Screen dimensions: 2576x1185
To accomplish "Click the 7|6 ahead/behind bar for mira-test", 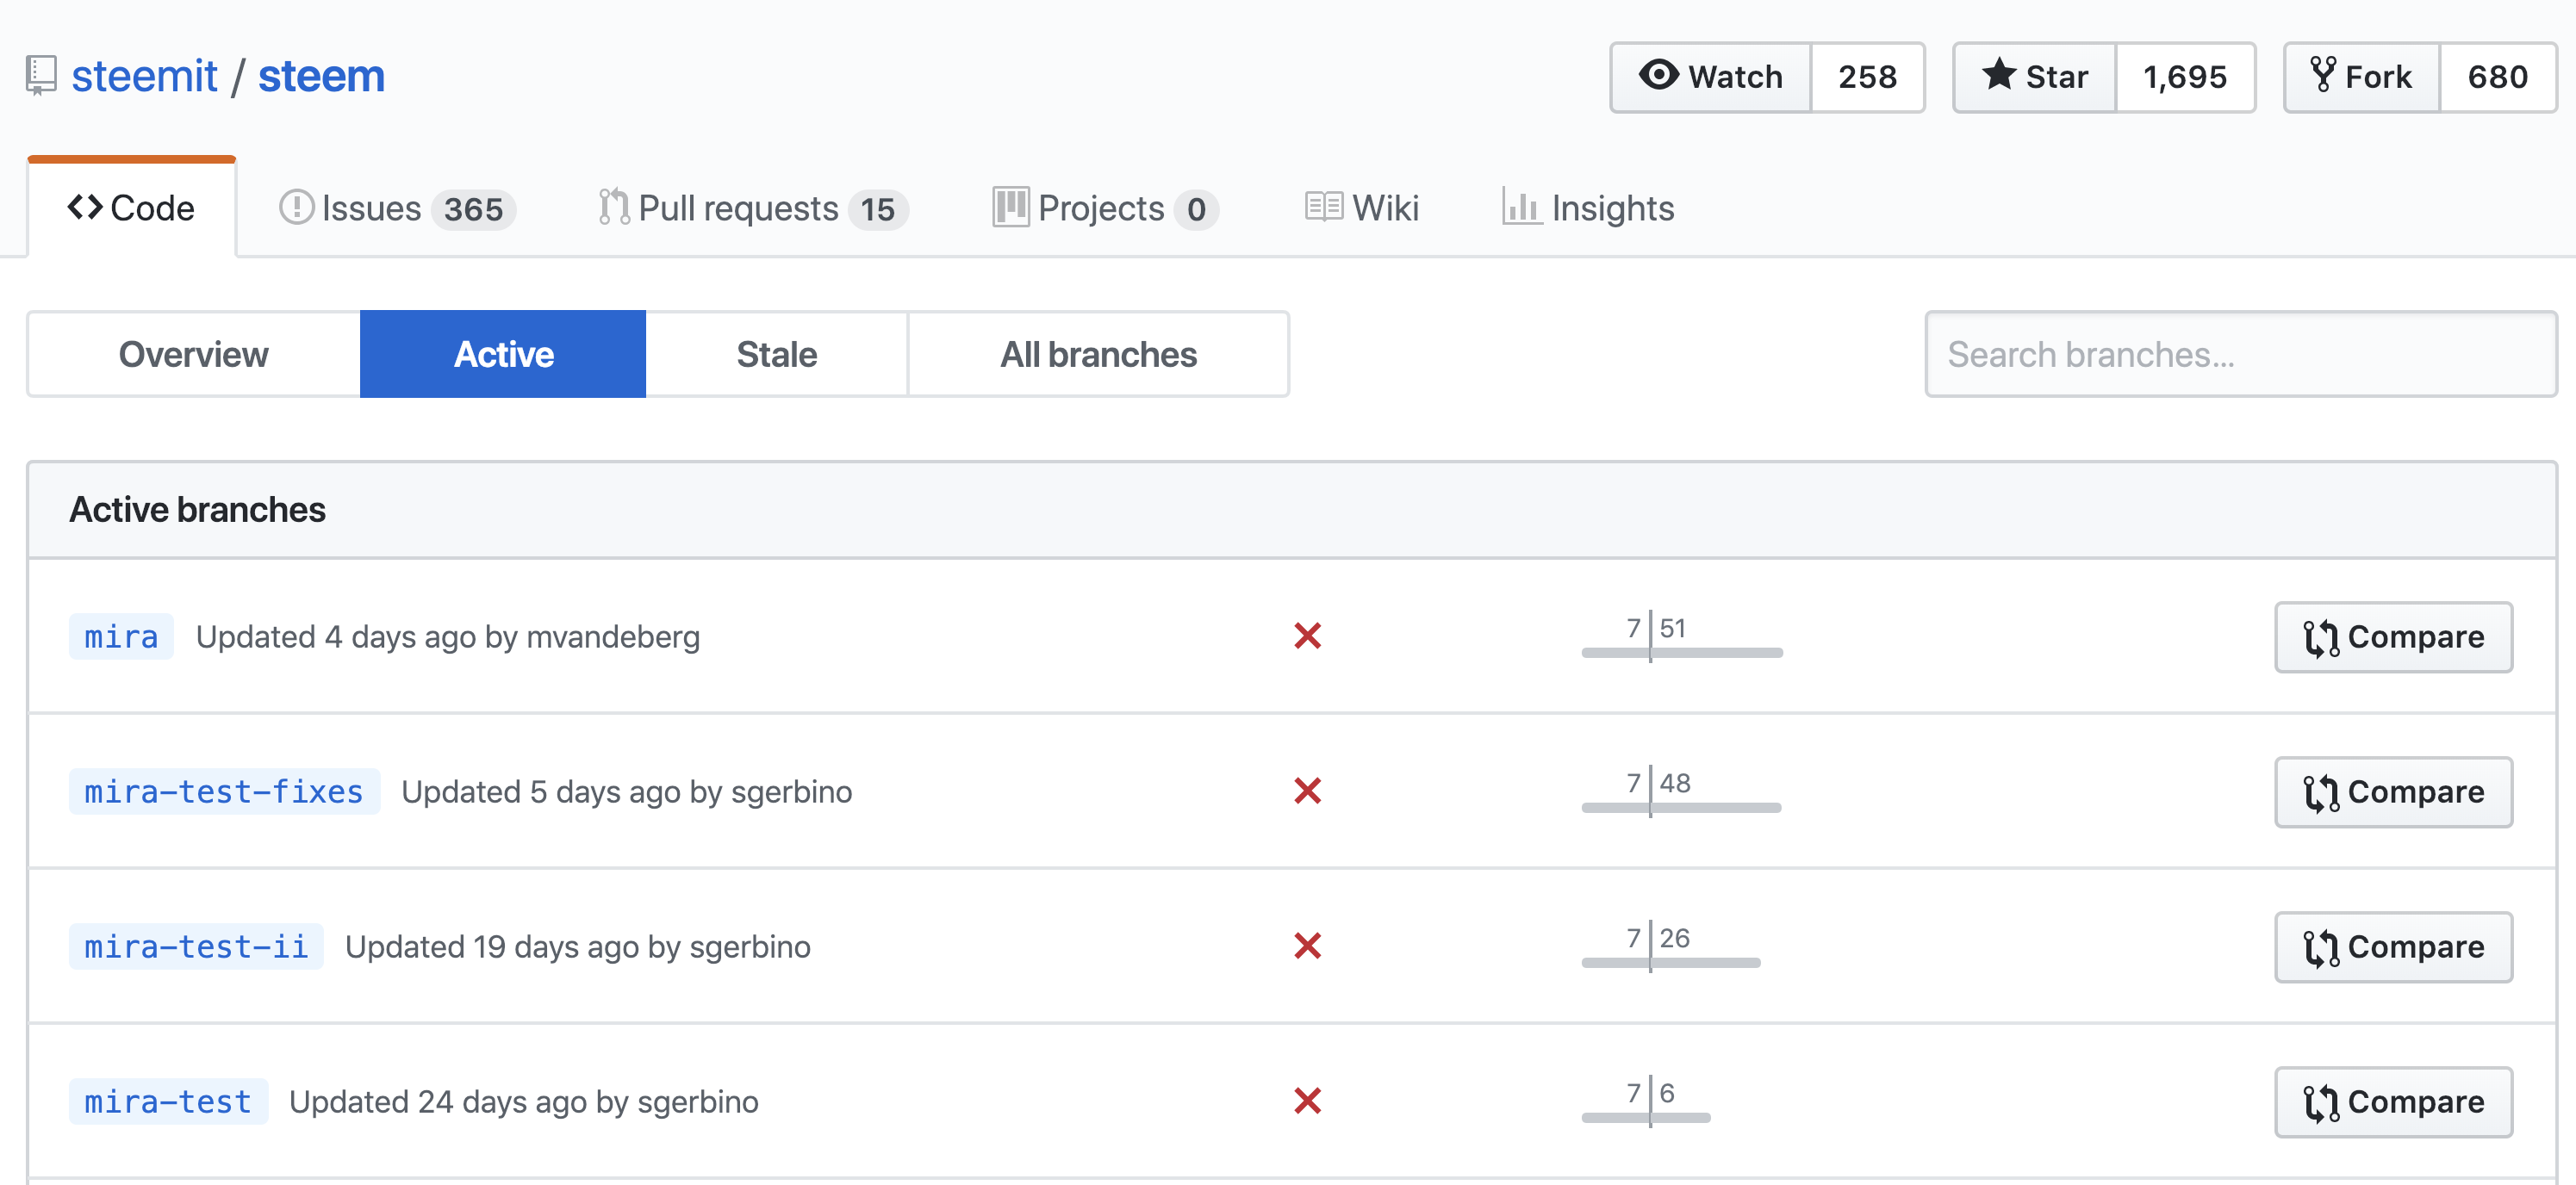I will pos(1646,1101).
